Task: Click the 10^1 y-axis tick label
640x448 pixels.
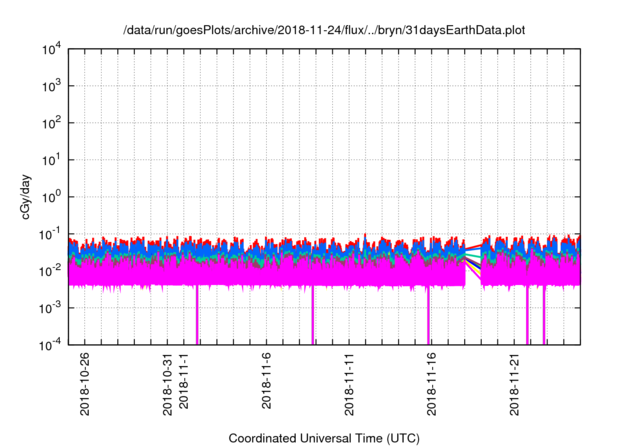Action: (x=52, y=160)
